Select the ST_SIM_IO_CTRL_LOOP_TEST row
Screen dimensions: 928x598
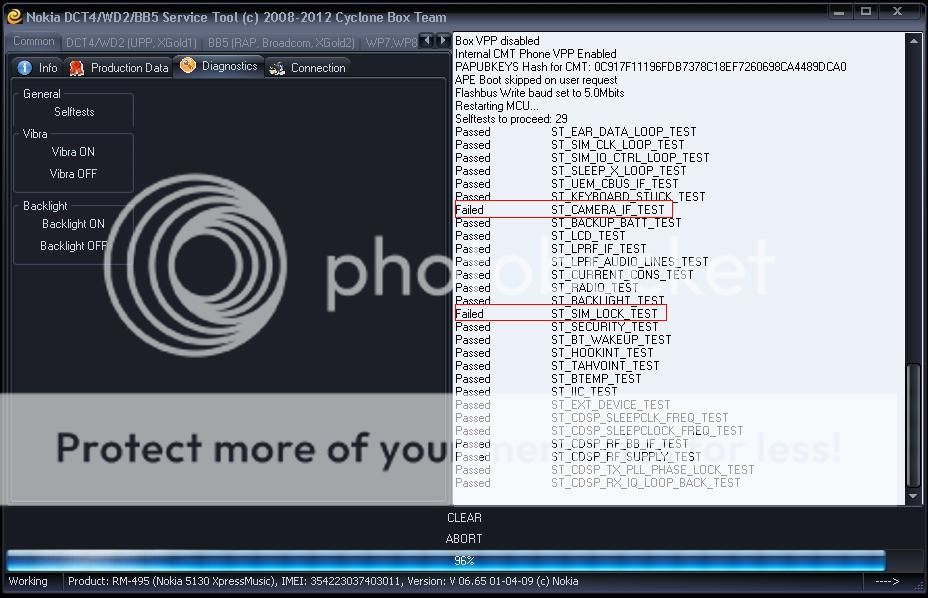582,158
